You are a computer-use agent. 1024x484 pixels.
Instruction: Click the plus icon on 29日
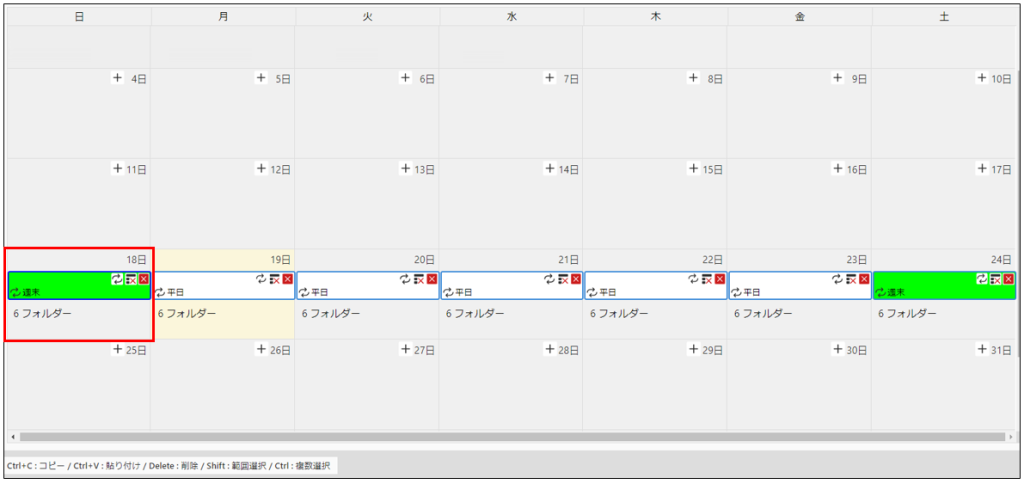694,349
